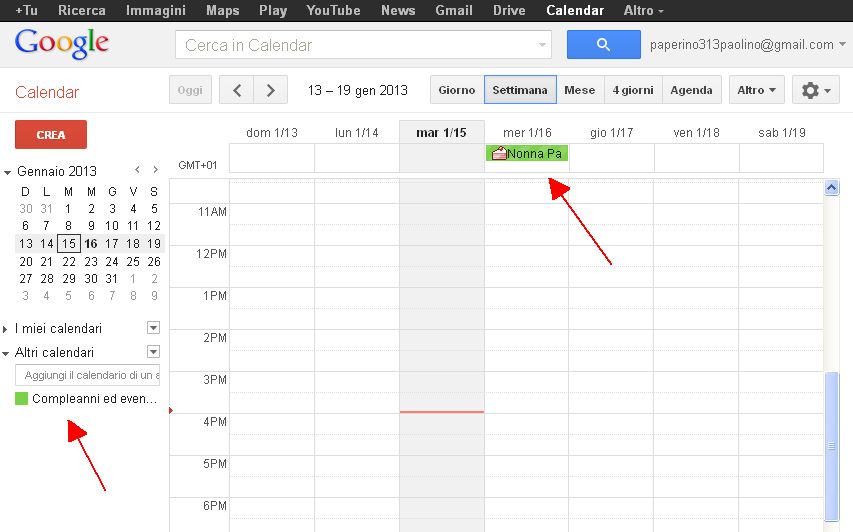Open the Altro view options dropdown
The width and height of the screenshot is (853, 532).
(x=756, y=90)
